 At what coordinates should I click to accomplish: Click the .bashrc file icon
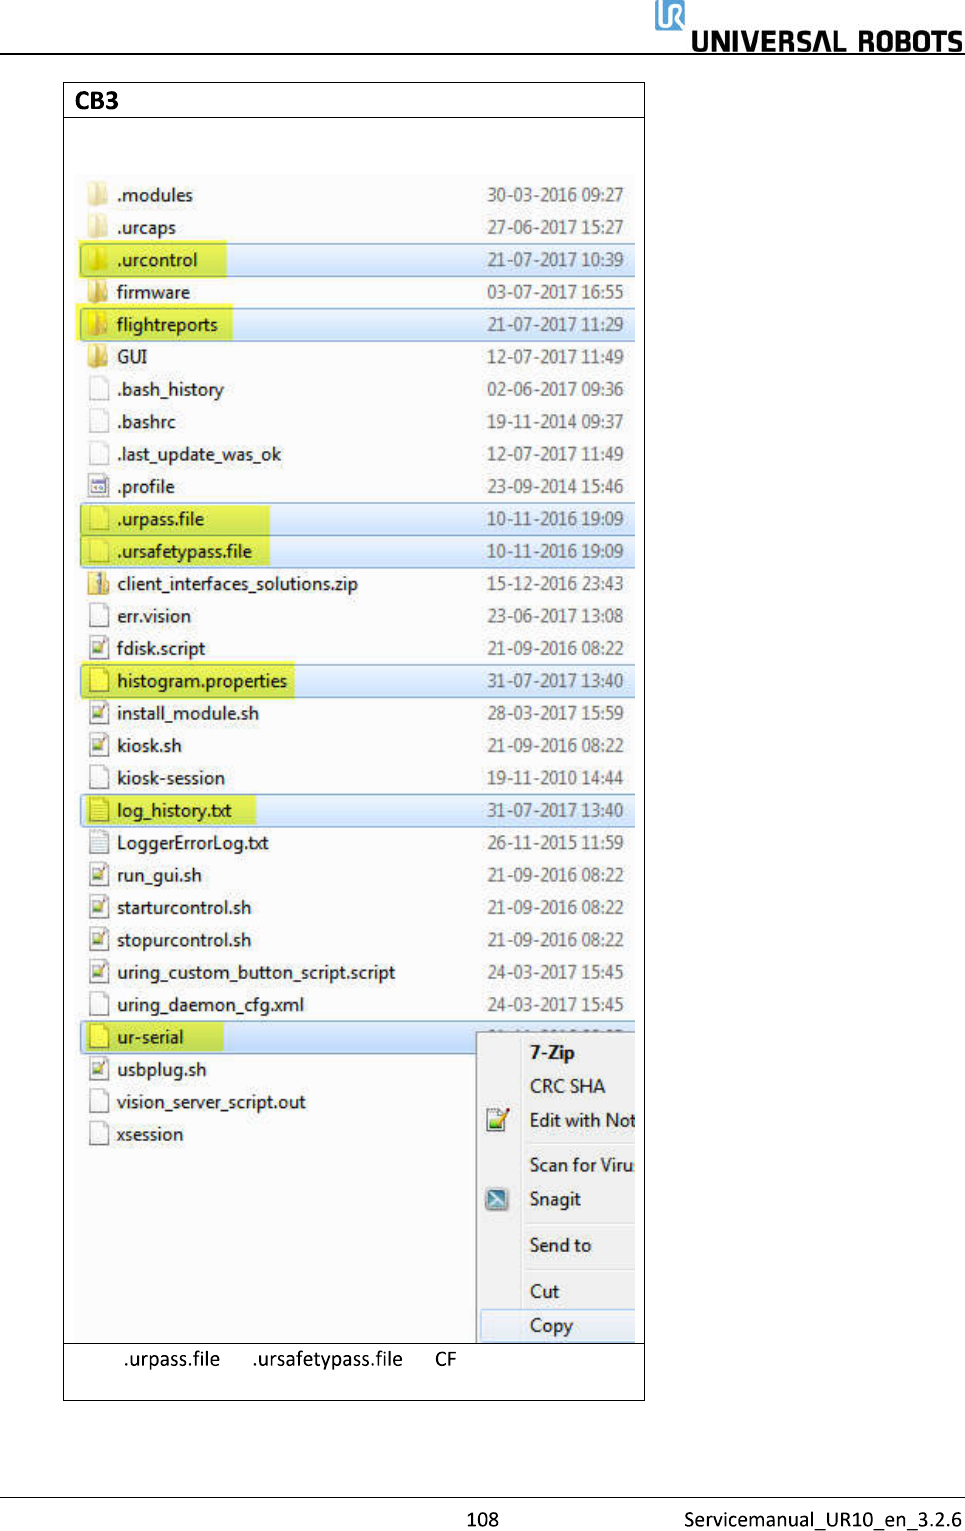(98, 421)
